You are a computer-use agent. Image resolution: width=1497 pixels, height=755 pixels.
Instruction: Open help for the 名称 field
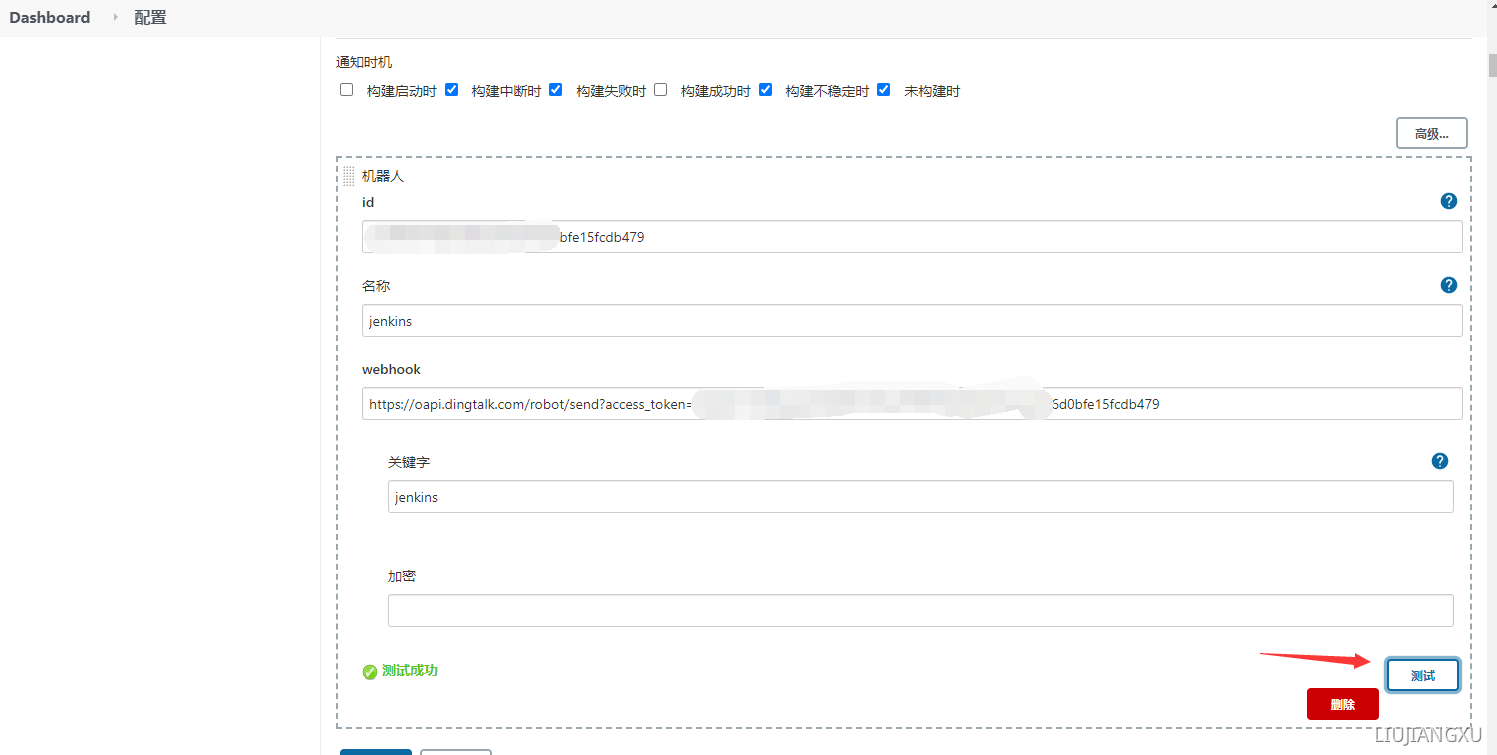[1448, 284]
